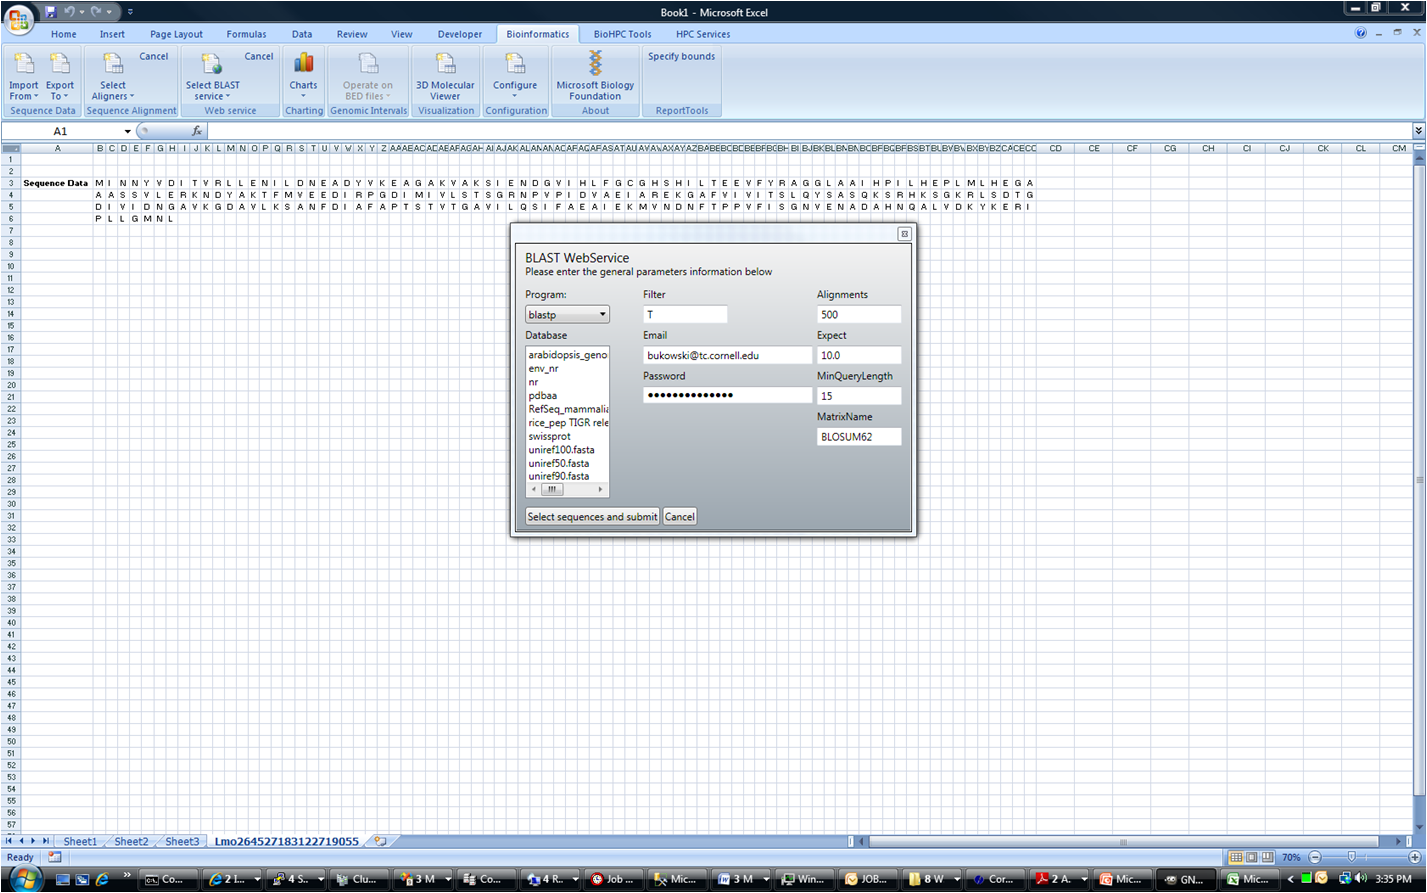This screenshot has width=1427, height=893.
Task: Click the Operate on BED files icon
Action: [x=368, y=64]
